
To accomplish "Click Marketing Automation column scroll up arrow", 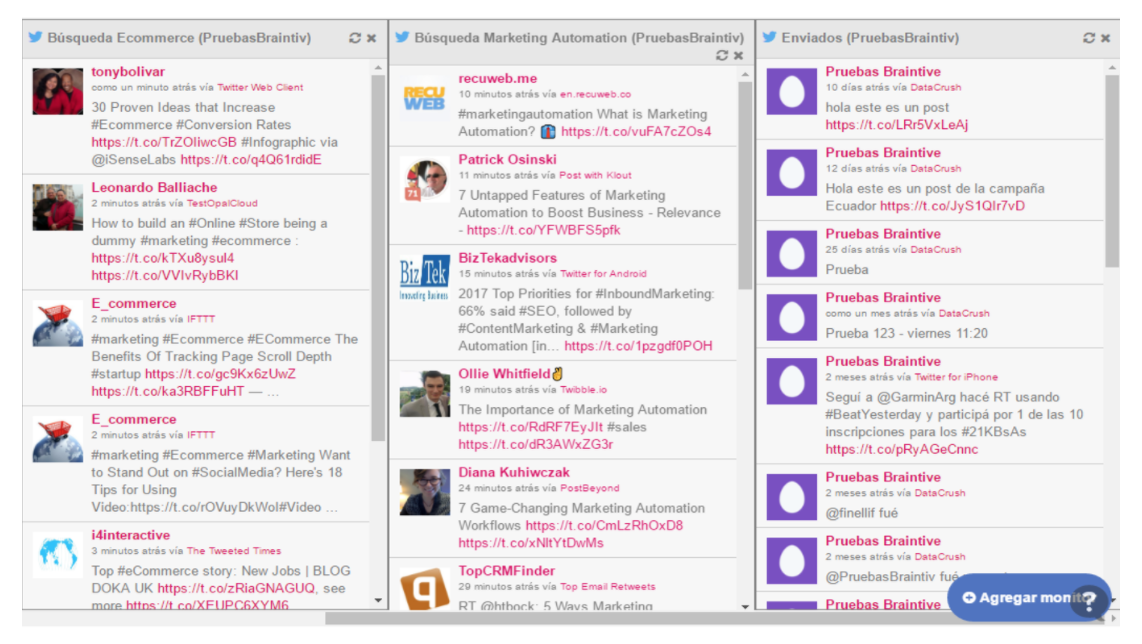I will coord(745,74).
